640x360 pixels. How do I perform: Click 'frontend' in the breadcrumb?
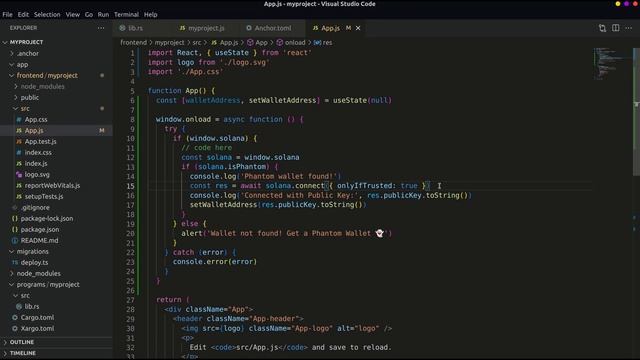pos(133,42)
